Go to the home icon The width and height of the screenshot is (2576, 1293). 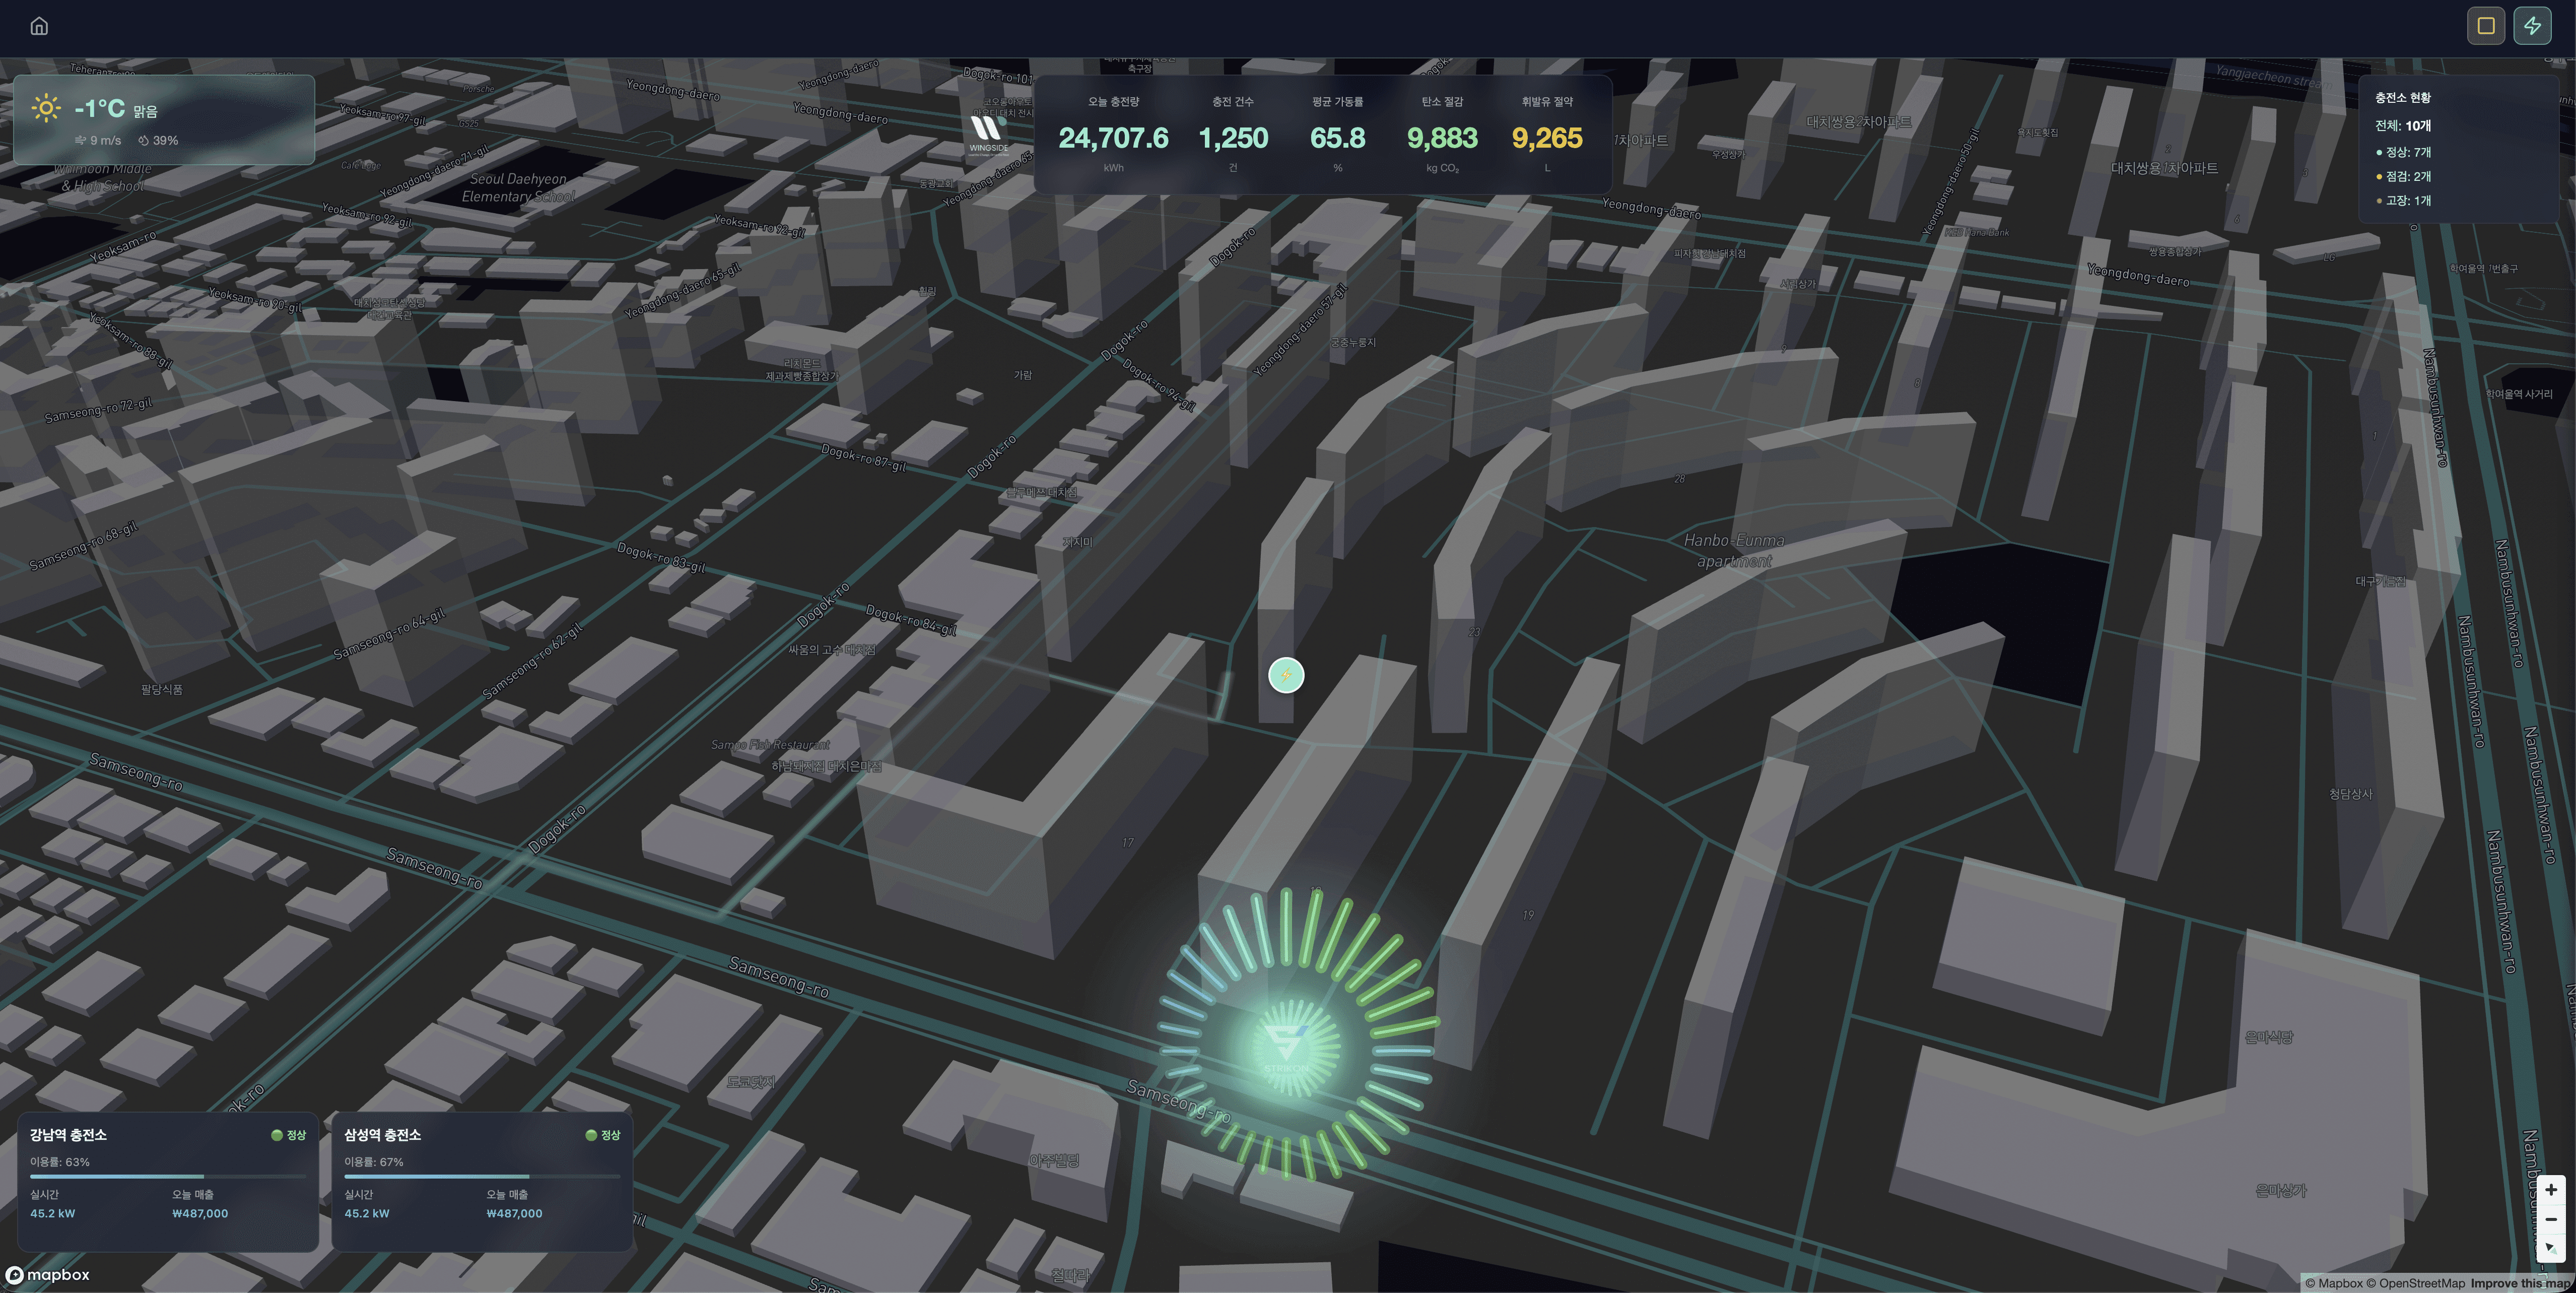(39, 26)
